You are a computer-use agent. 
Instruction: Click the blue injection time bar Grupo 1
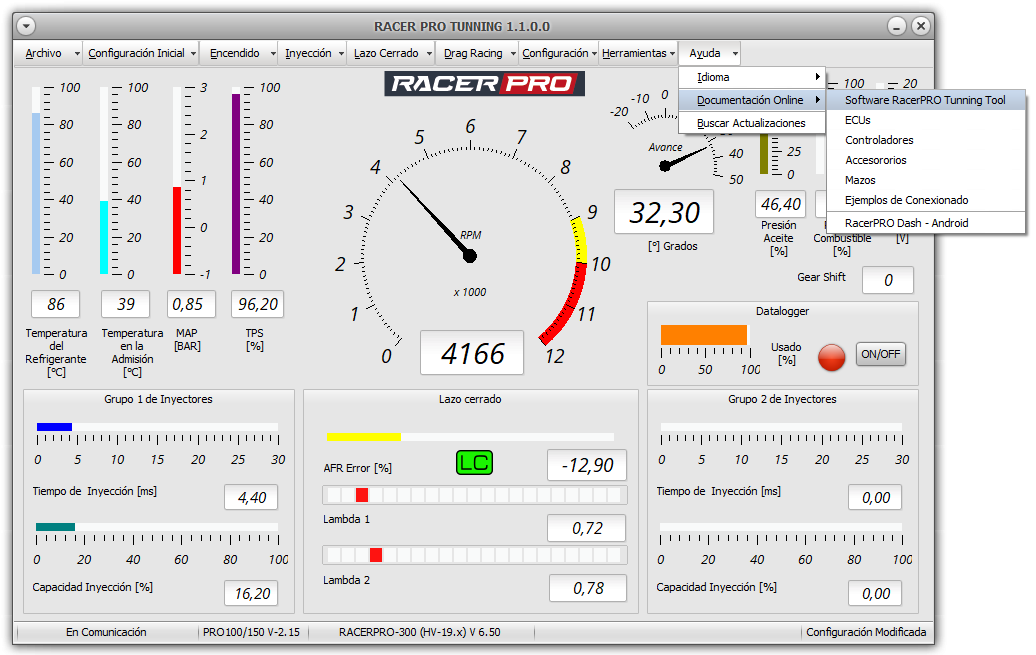[54, 427]
